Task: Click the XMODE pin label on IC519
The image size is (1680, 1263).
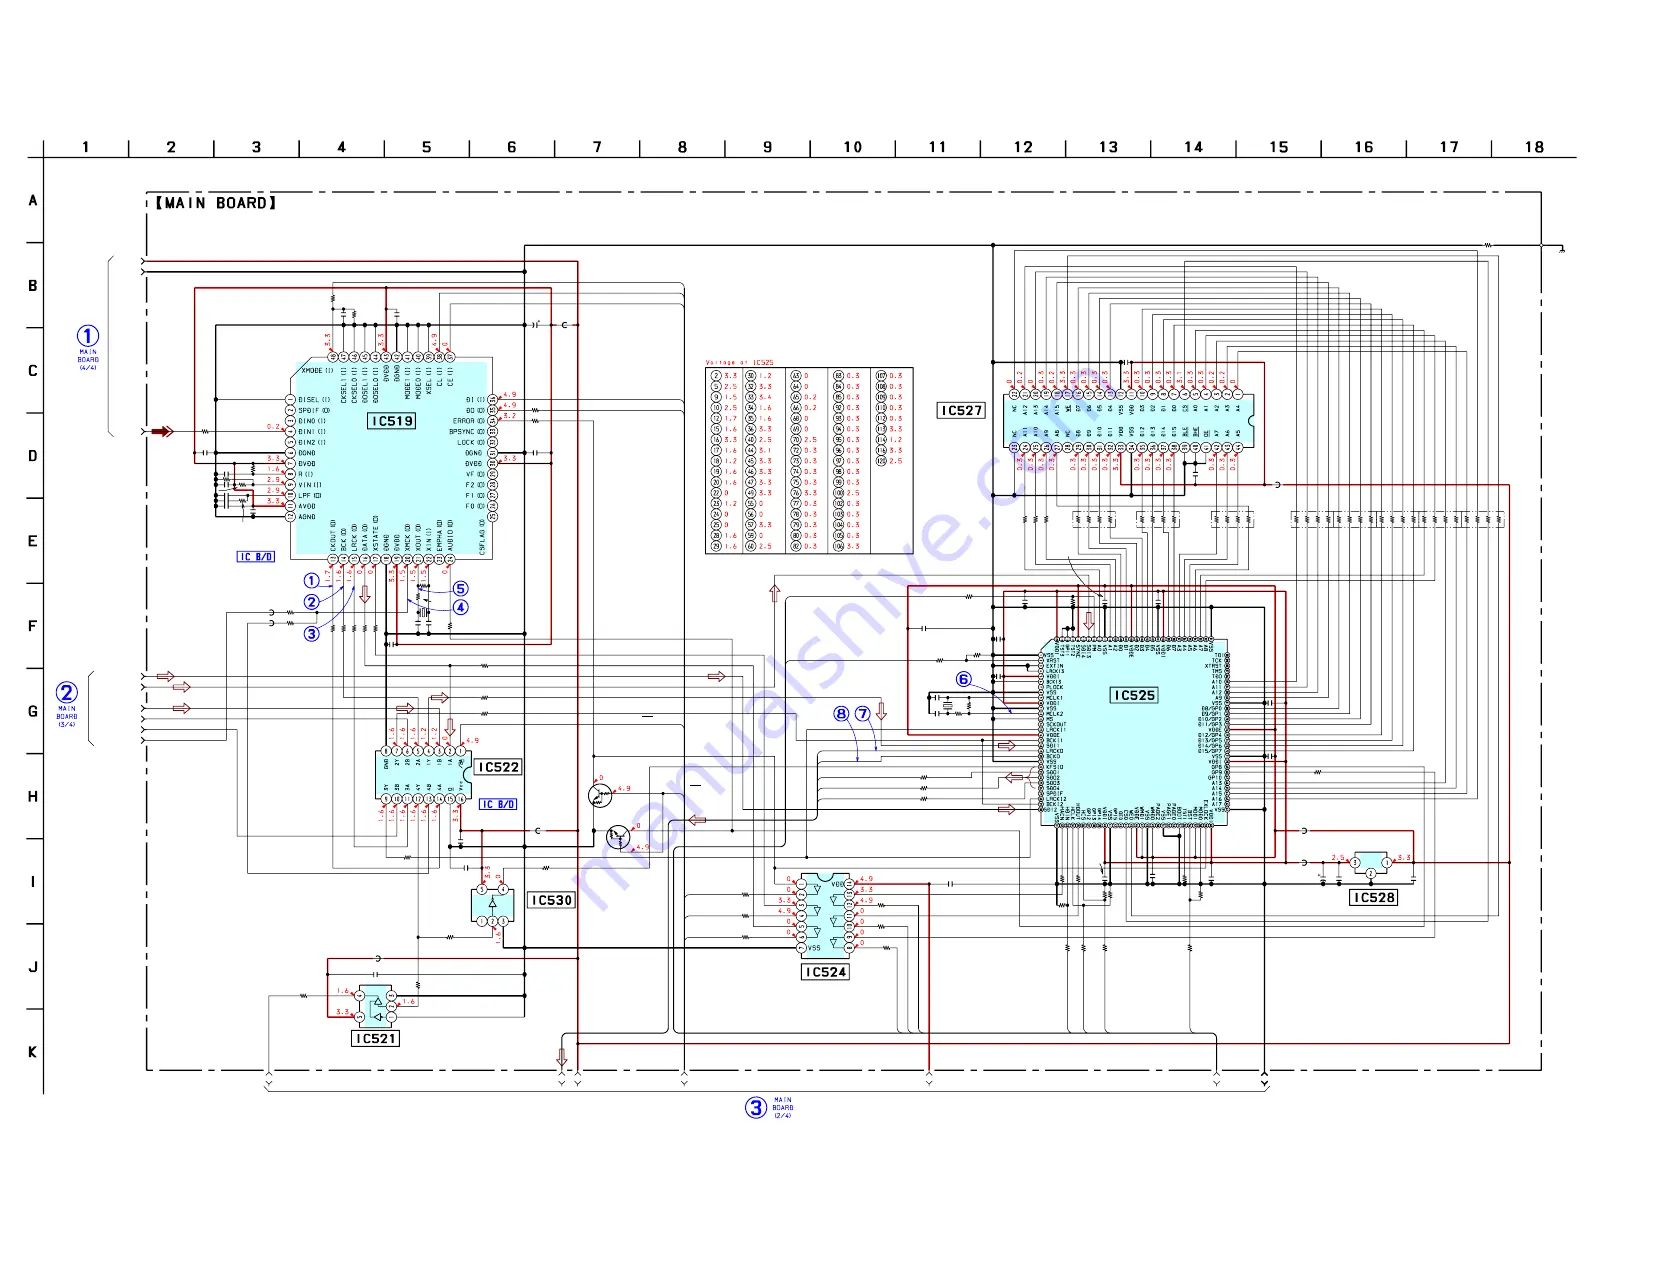Action: pos(317,371)
